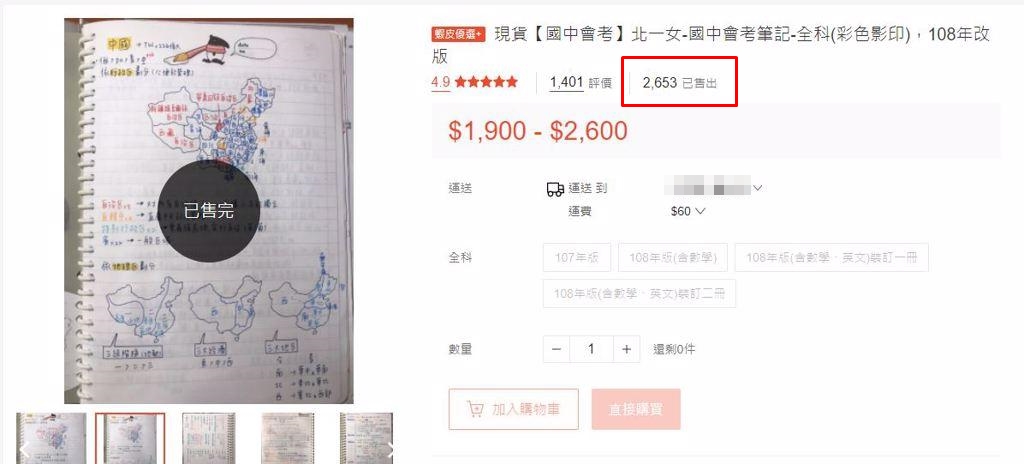1024x464 pixels.
Task: Show previous thumbnail with left arrow
Action: click(24, 450)
